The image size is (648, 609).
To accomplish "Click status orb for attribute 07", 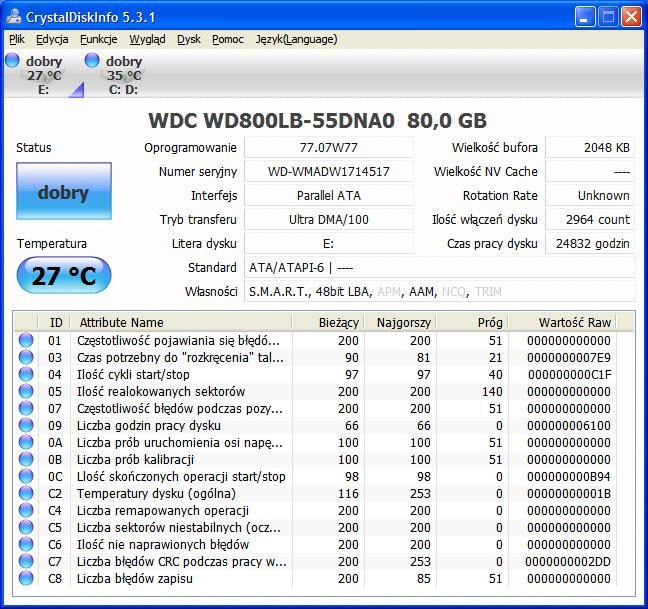I will click(26, 408).
